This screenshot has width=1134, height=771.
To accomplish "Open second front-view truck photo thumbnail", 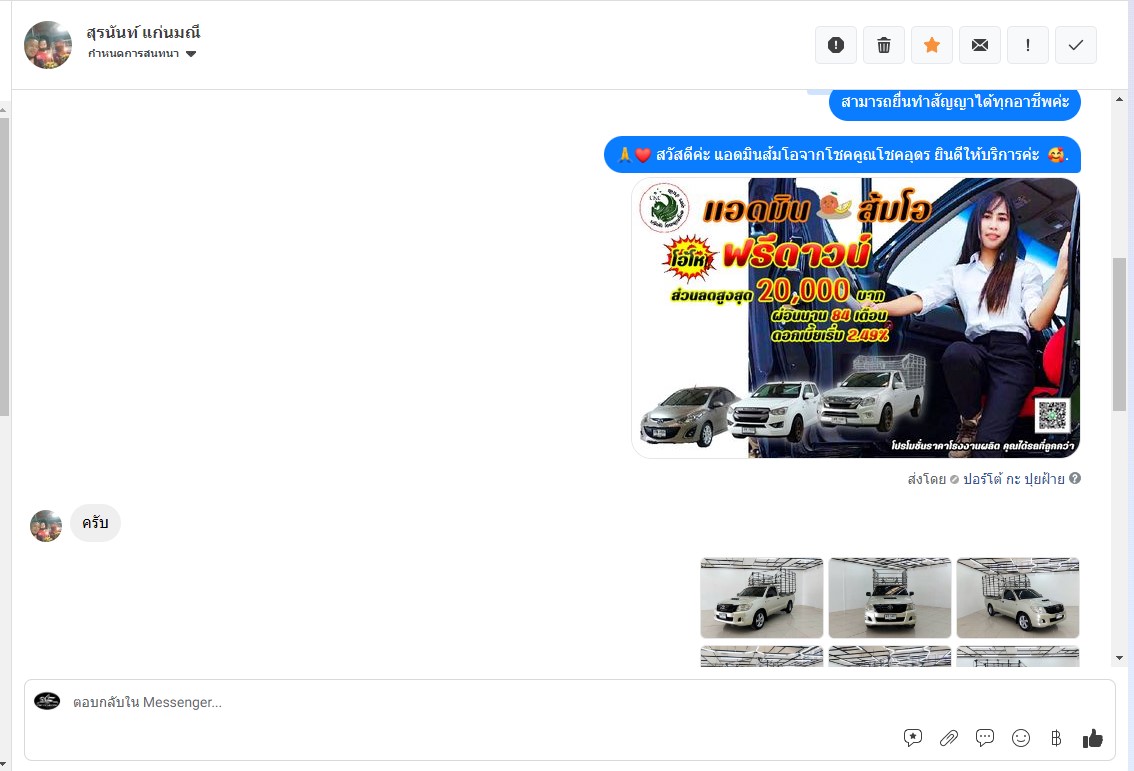I will [x=890, y=598].
